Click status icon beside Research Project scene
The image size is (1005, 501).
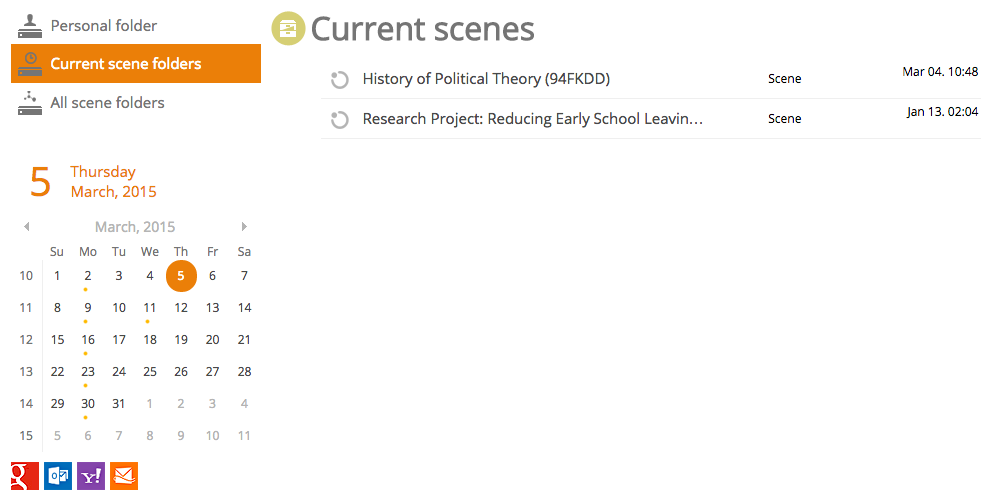click(x=339, y=120)
